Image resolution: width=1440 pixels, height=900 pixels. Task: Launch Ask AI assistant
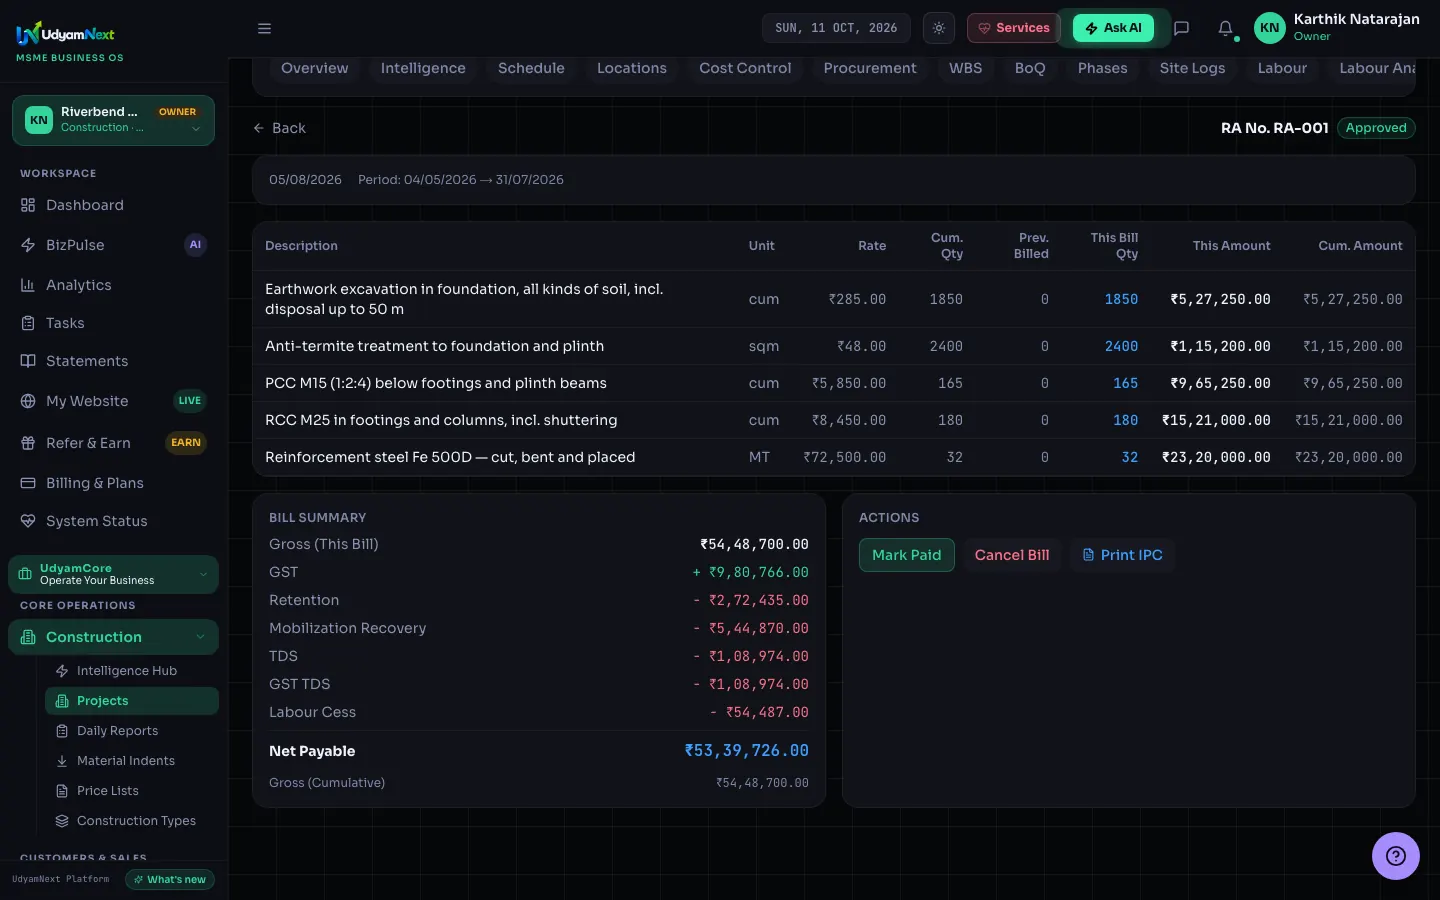1113,28
